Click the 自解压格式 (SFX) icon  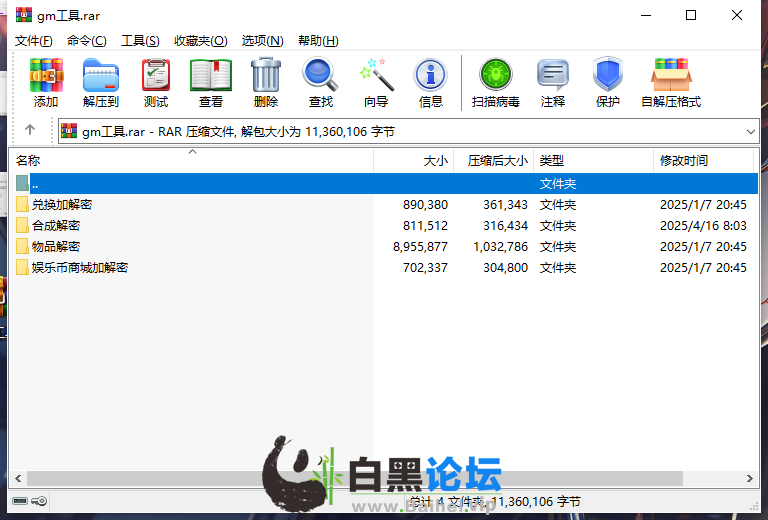671,82
